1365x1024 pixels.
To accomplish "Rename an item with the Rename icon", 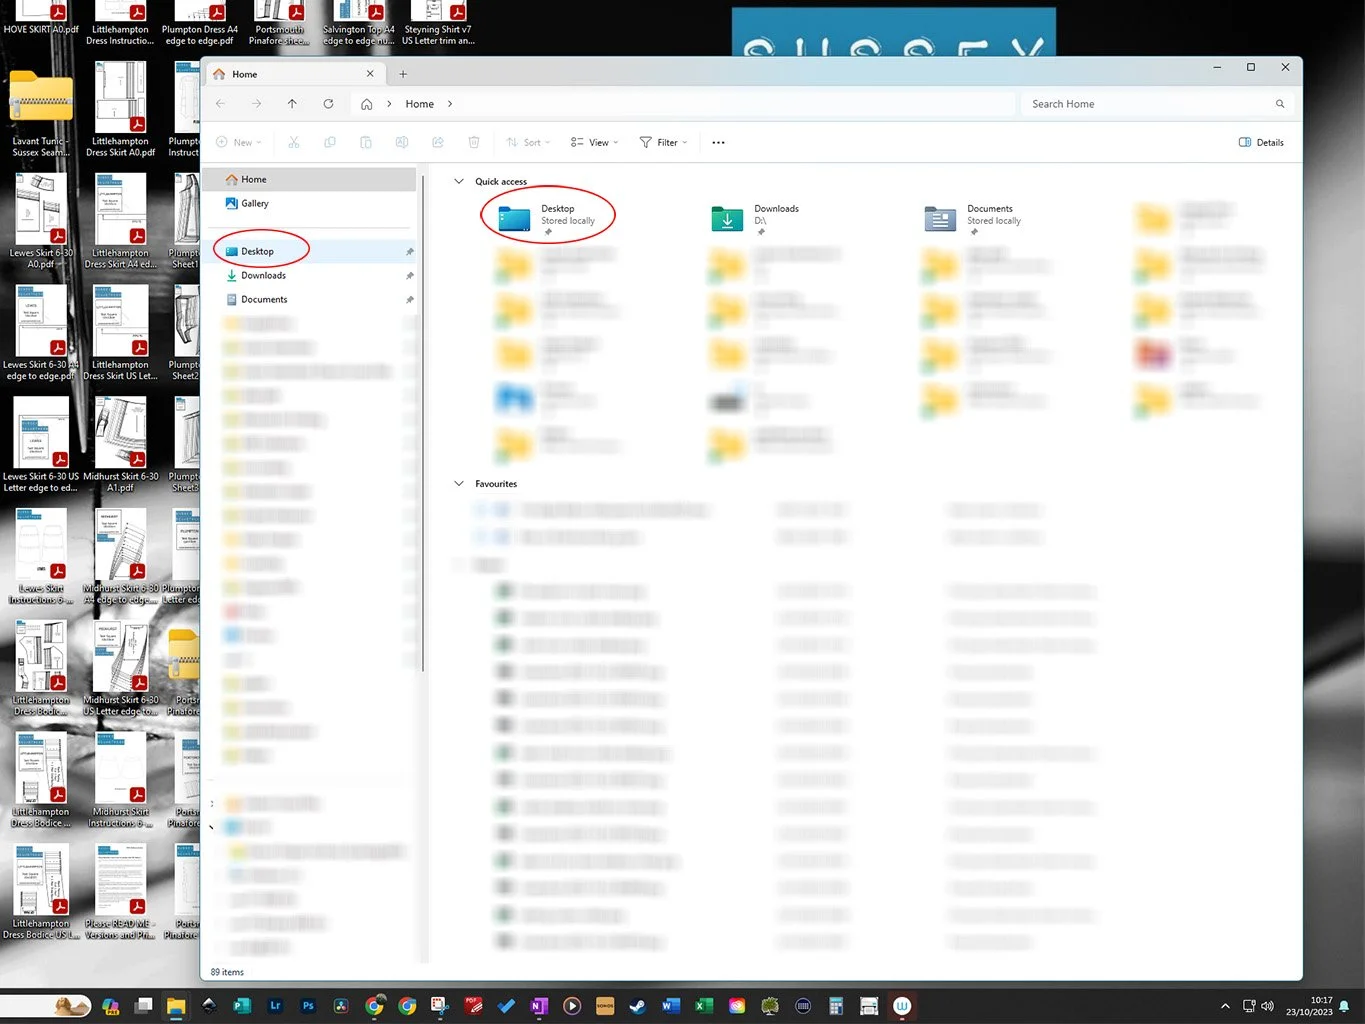I will point(402,142).
